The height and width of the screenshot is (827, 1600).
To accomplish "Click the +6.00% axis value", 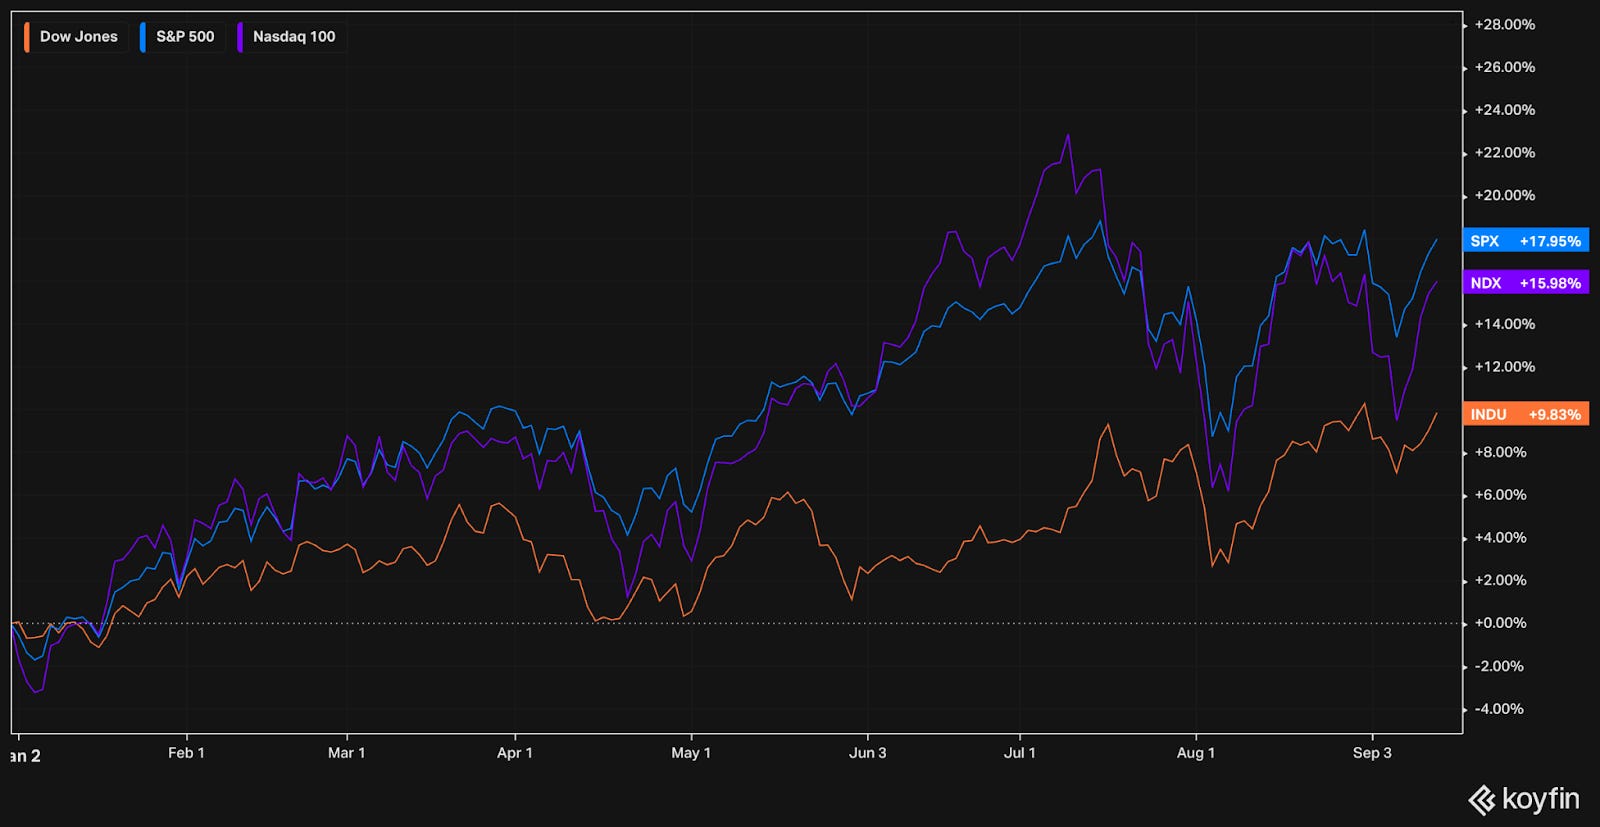I will point(1501,495).
